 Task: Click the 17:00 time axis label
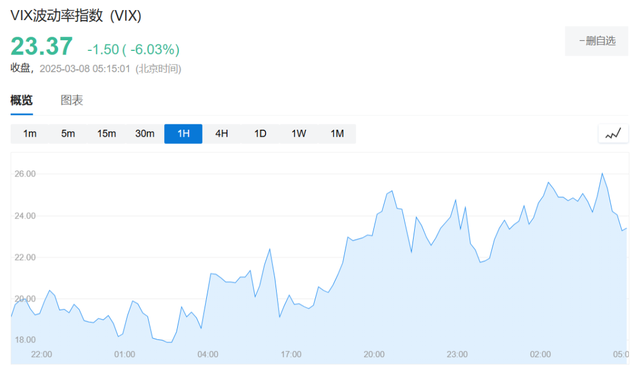(291, 354)
